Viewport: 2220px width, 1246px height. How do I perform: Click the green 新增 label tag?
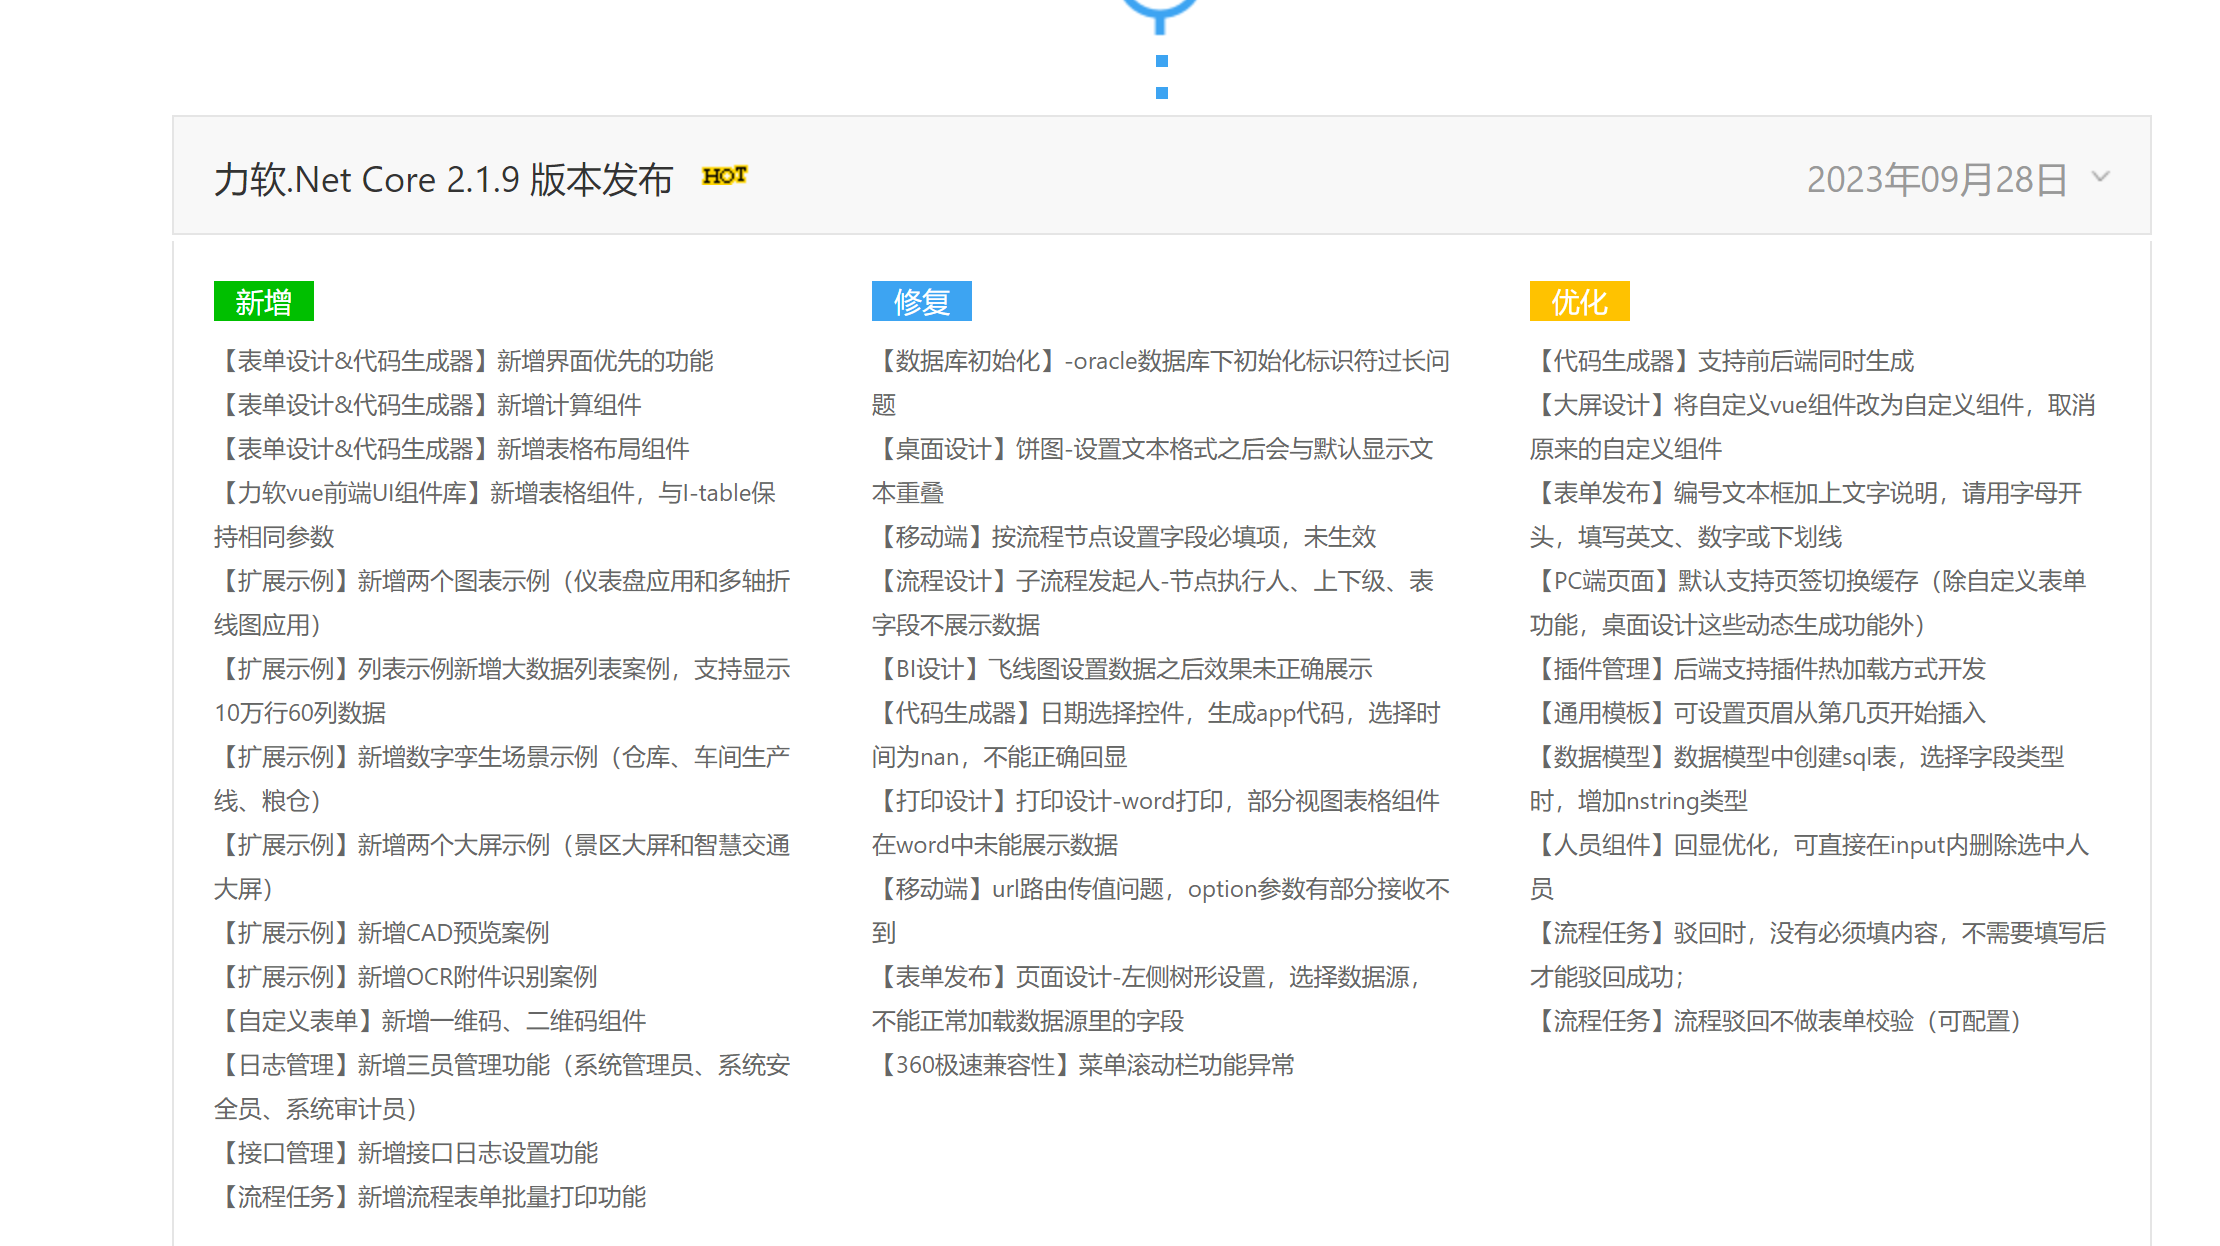[x=264, y=301]
